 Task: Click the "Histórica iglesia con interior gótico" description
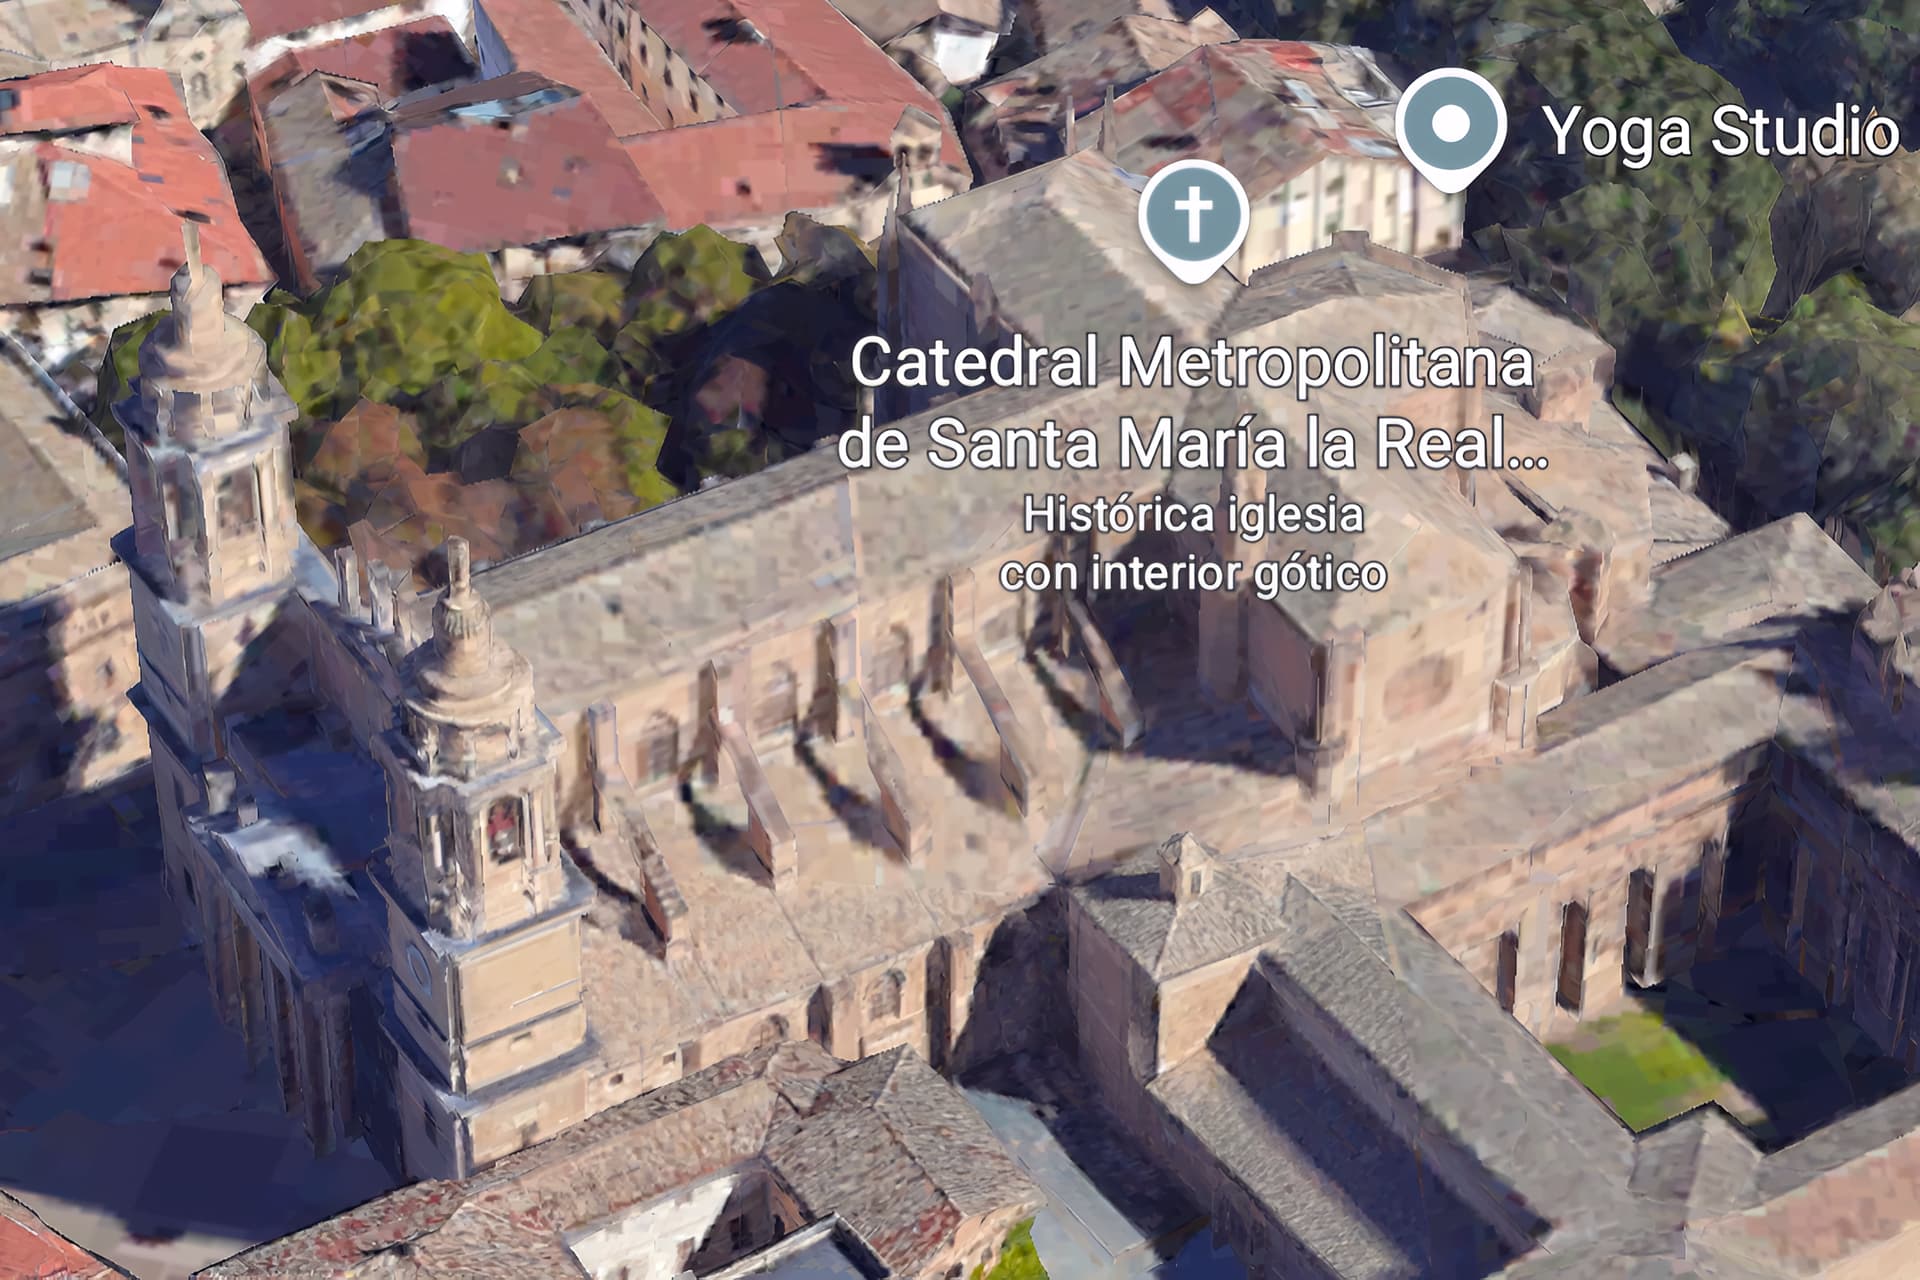(x=1194, y=544)
